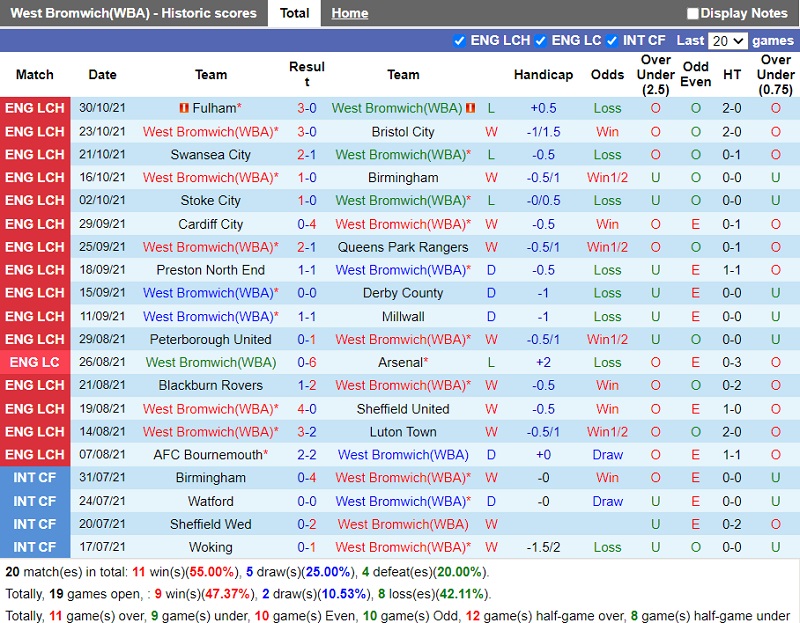Click the ENG LC league cell in Arsenal row
This screenshot has width=800, height=623.
point(35,362)
